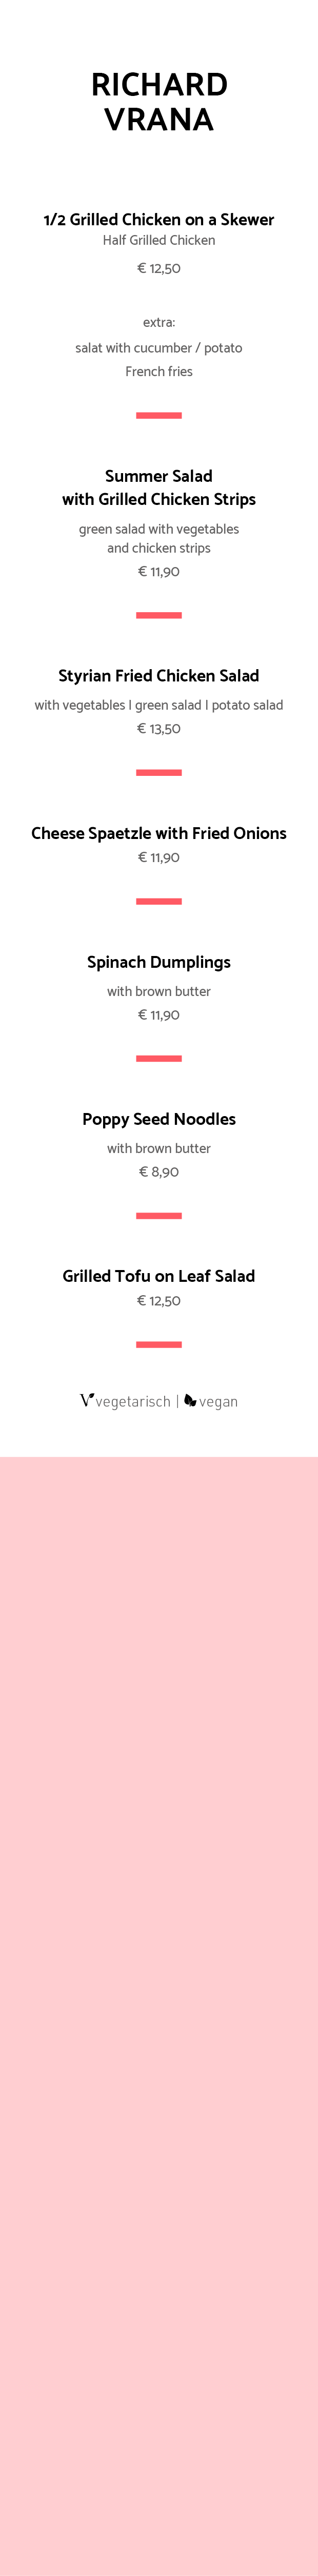Click the red divider below Grilled Tofu
Viewport: 318px width, 2576px height.
coord(159,1345)
